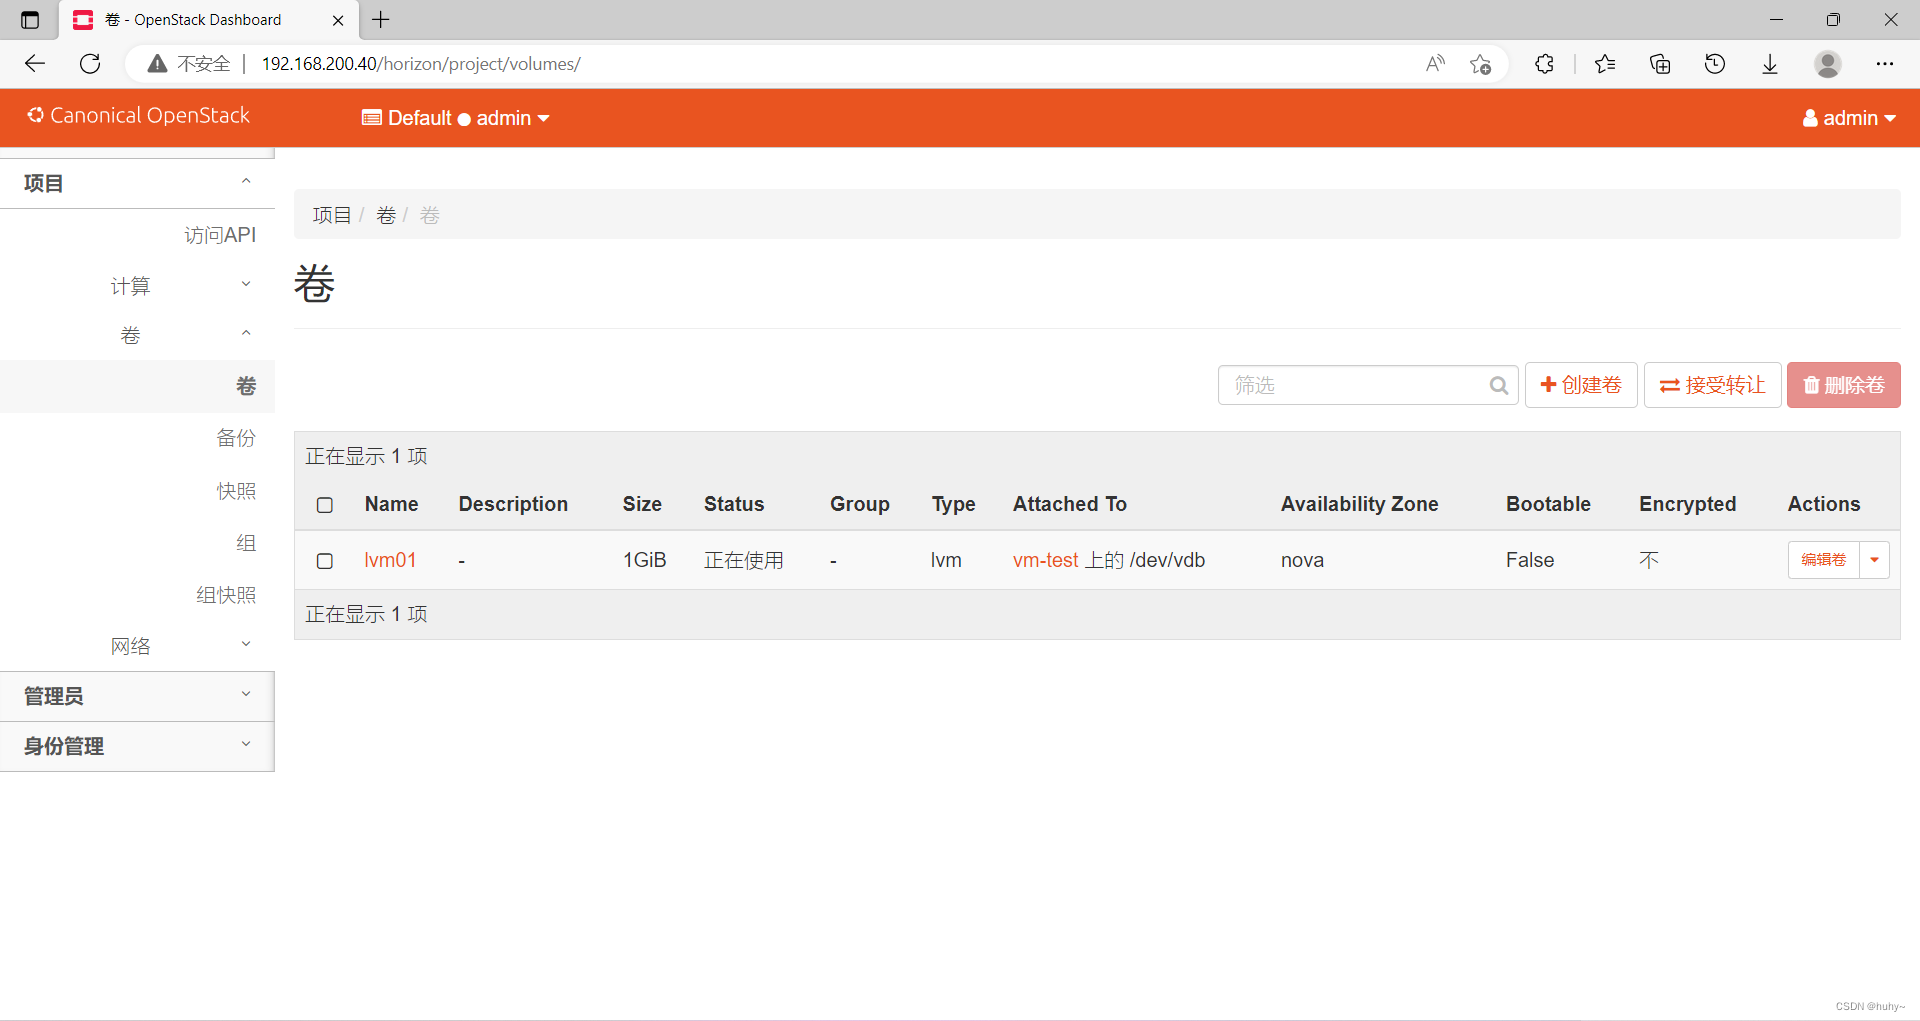Screen dimensions: 1920x1021
Task: Click the Attached To column header
Action: pyautogui.click(x=1070, y=504)
